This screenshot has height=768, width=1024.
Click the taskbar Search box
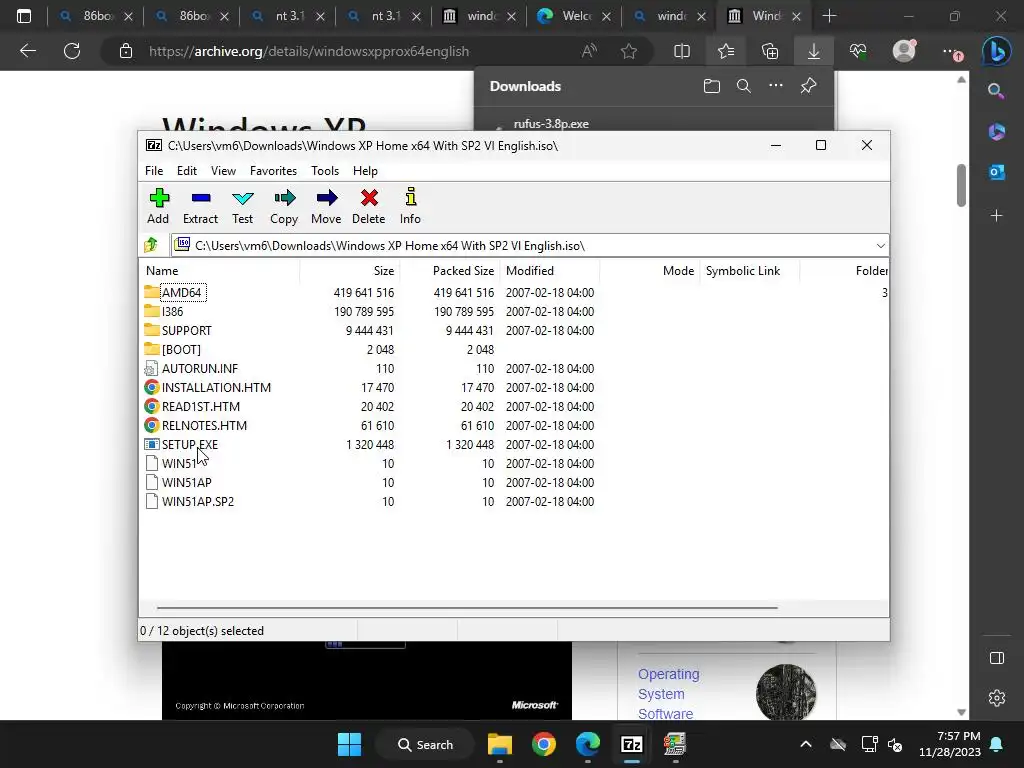425,744
